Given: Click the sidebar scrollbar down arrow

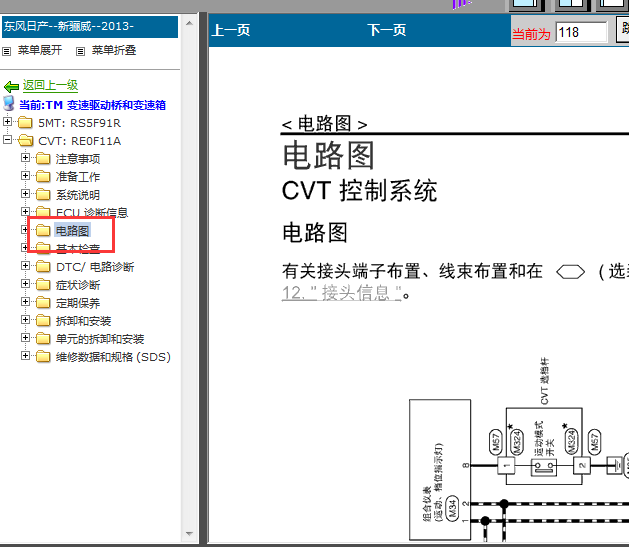Looking at the screenshot, I should (x=189, y=534).
